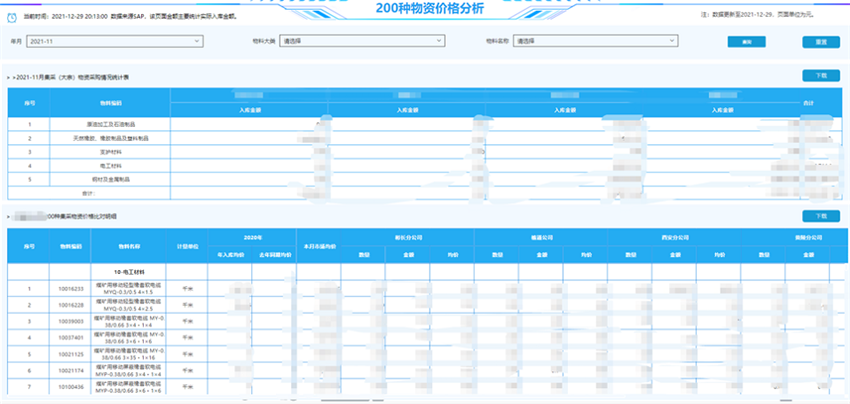Viewport: 850px width, 404px height.
Task: Click the 10-电工材料 group row
Action: tap(128, 271)
